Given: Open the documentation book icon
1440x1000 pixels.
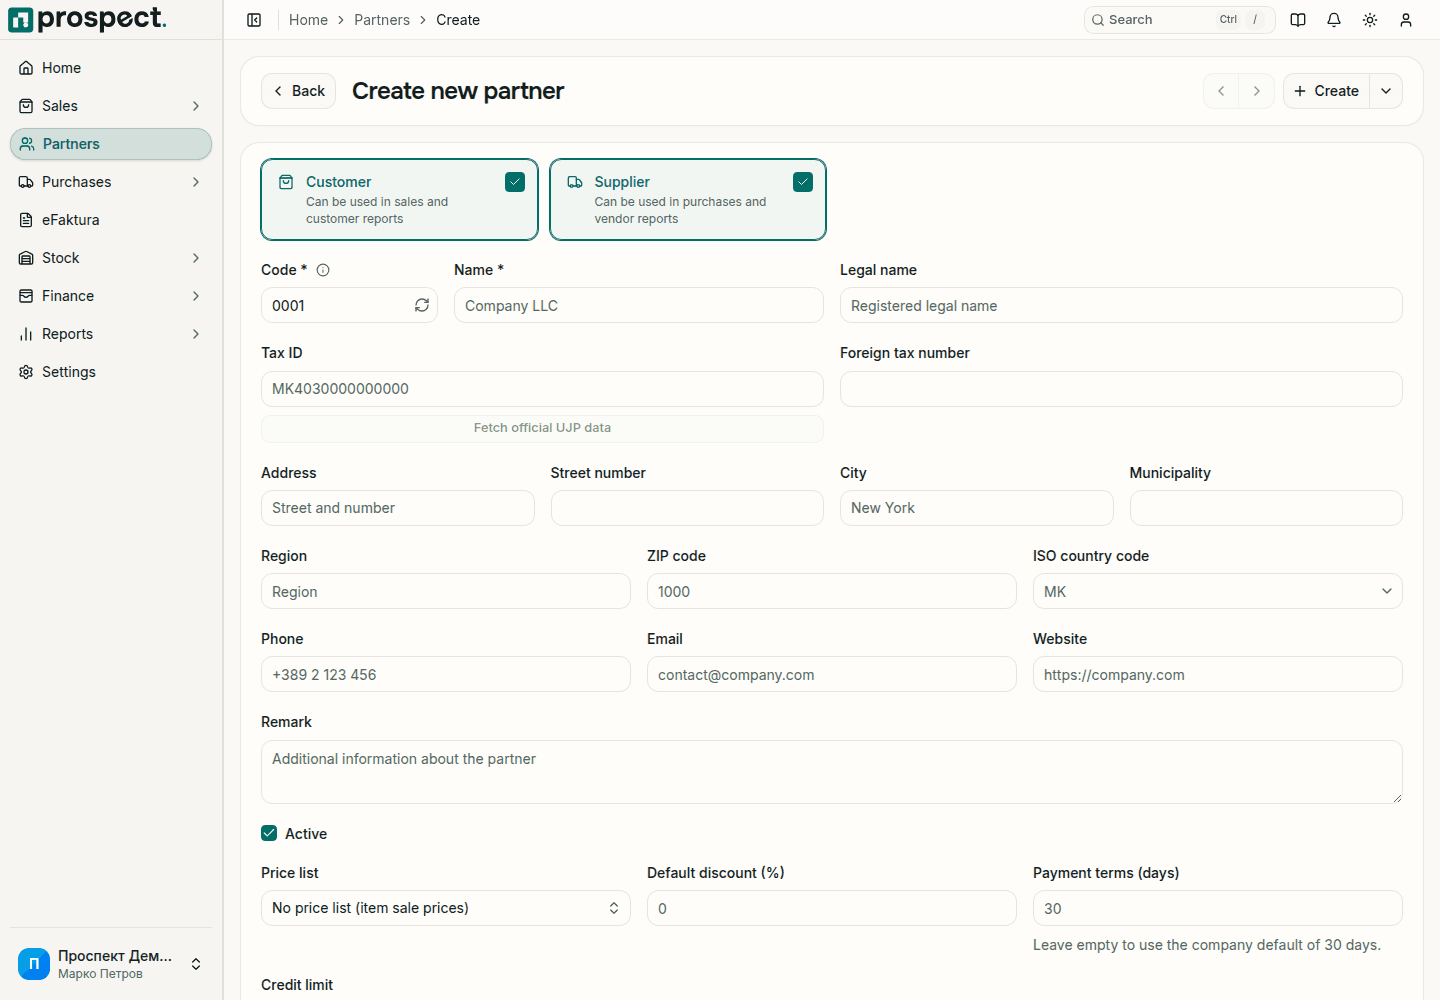Looking at the screenshot, I should pyautogui.click(x=1298, y=20).
